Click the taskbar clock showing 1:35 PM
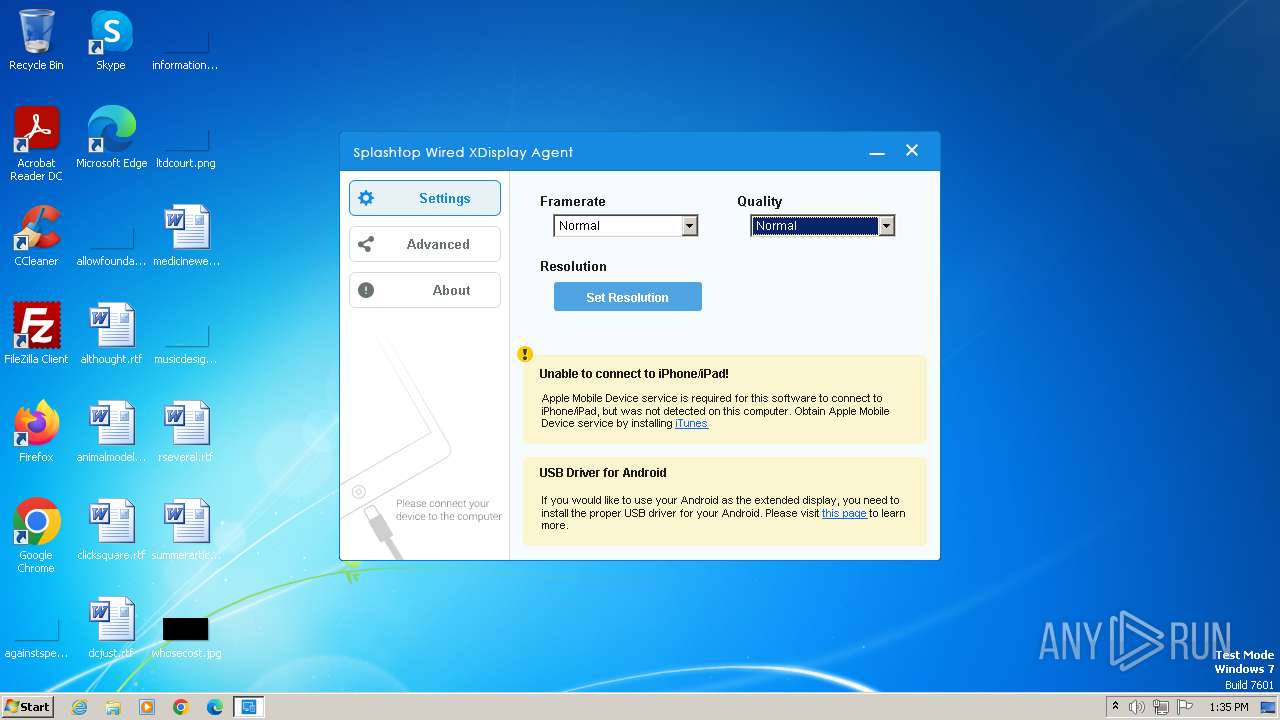Viewport: 1280px width, 720px height. [x=1228, y=707]
